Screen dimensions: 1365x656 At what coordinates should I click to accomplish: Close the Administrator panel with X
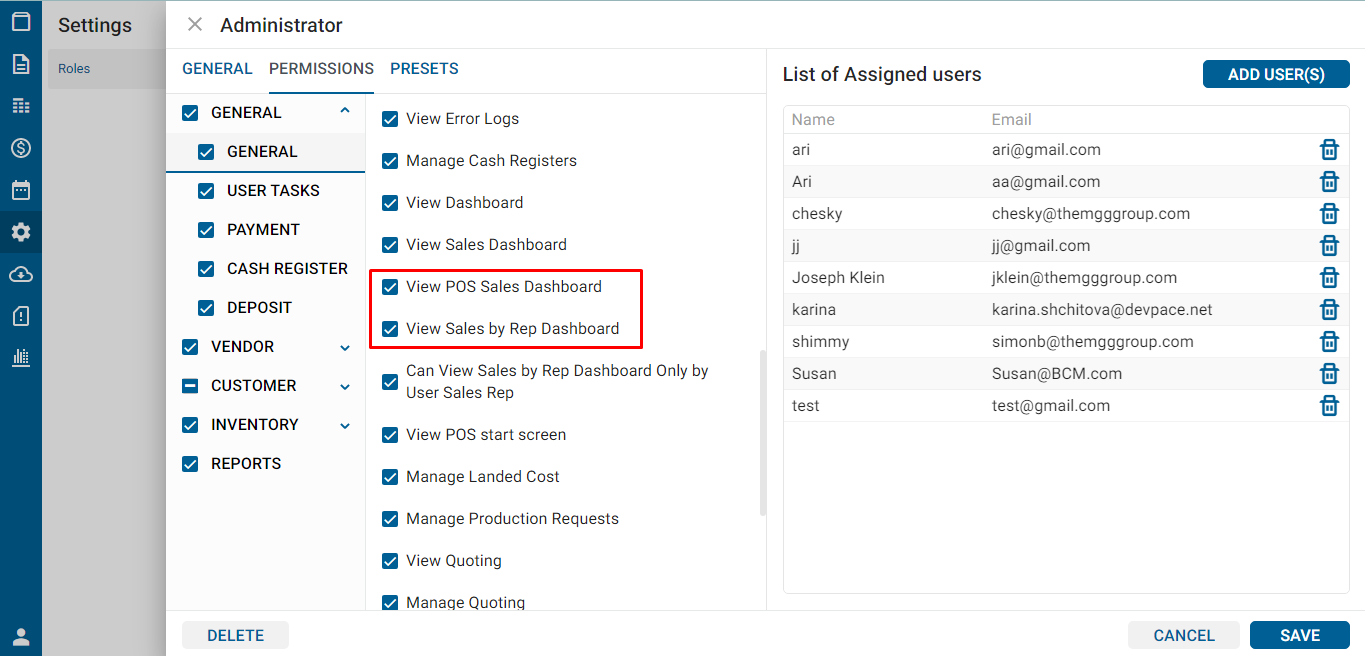point(195,25)
